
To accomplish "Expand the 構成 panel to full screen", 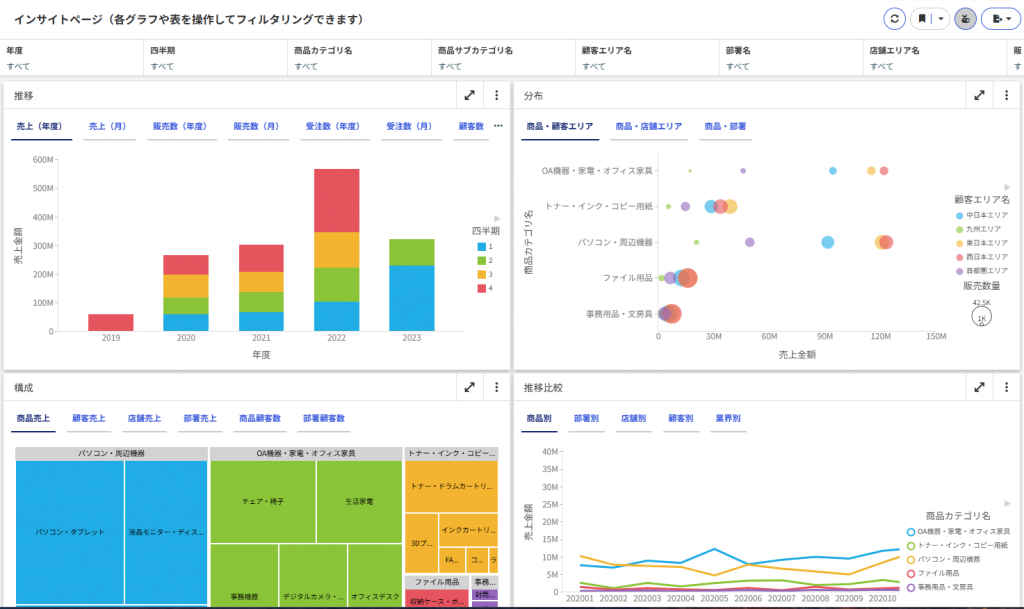I will pyautogui.click(x=470, y=387).
